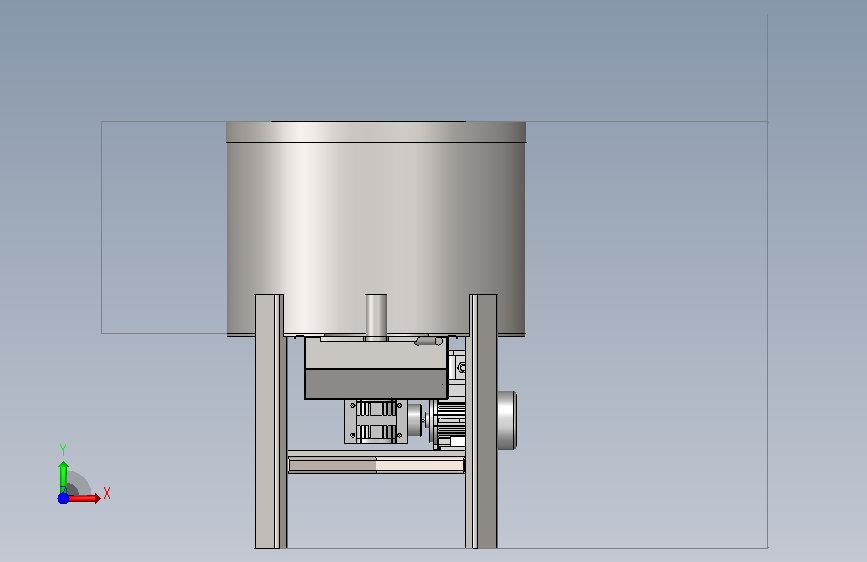Select the tank's top rim band
Image resolution: width=867 pixels, height=562 pixels.
pyautogui.click(x=376, y=132)
